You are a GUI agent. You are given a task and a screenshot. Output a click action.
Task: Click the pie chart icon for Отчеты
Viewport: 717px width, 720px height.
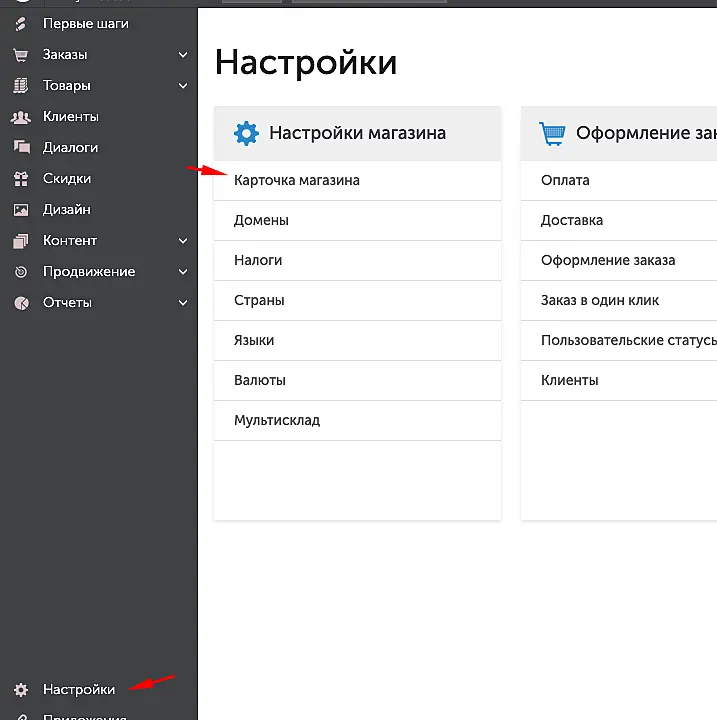(21, 303)
